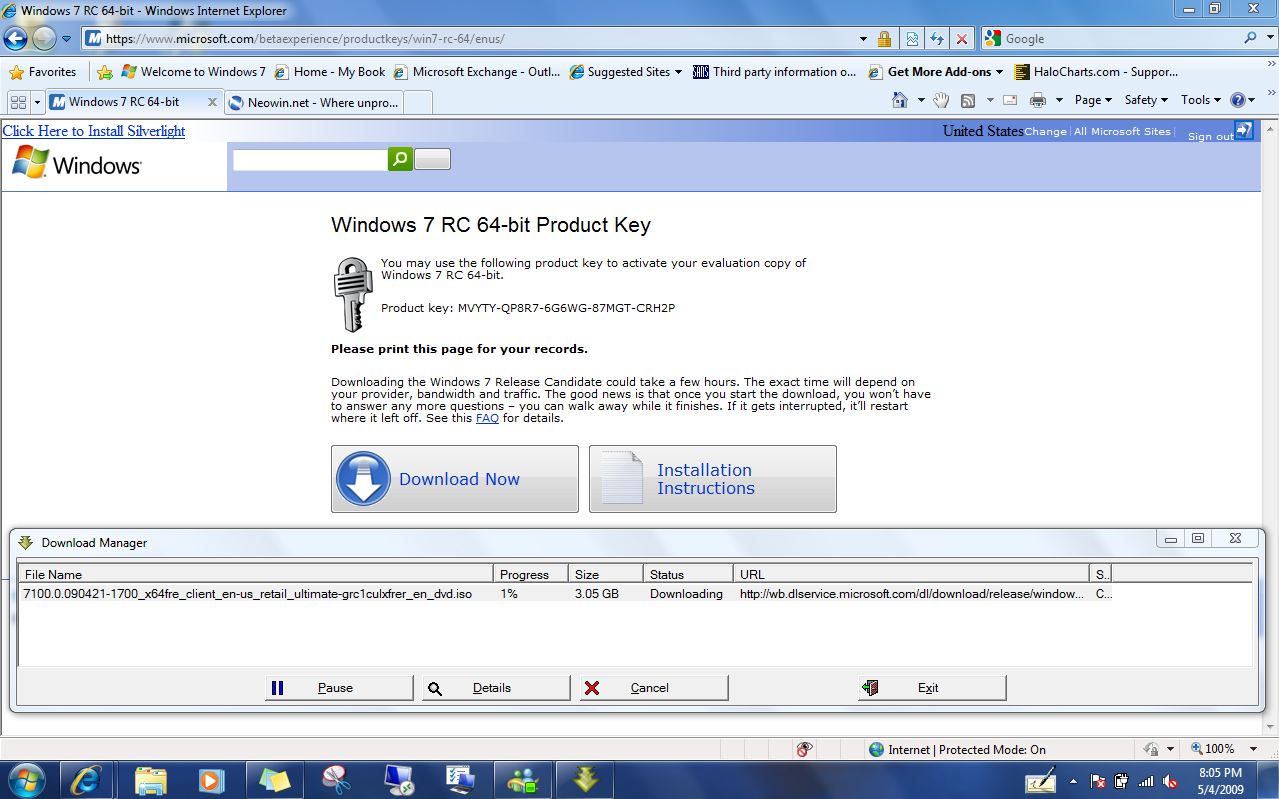This screenshot has height=799, width=1279.
Task: Open the tab list dropdown arrow
Action: click(38, 102)
